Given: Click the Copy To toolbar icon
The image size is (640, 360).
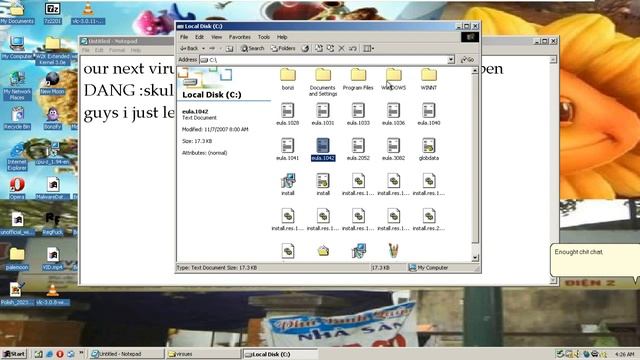Looking at the screenshot, I should [x=330, y=48].
